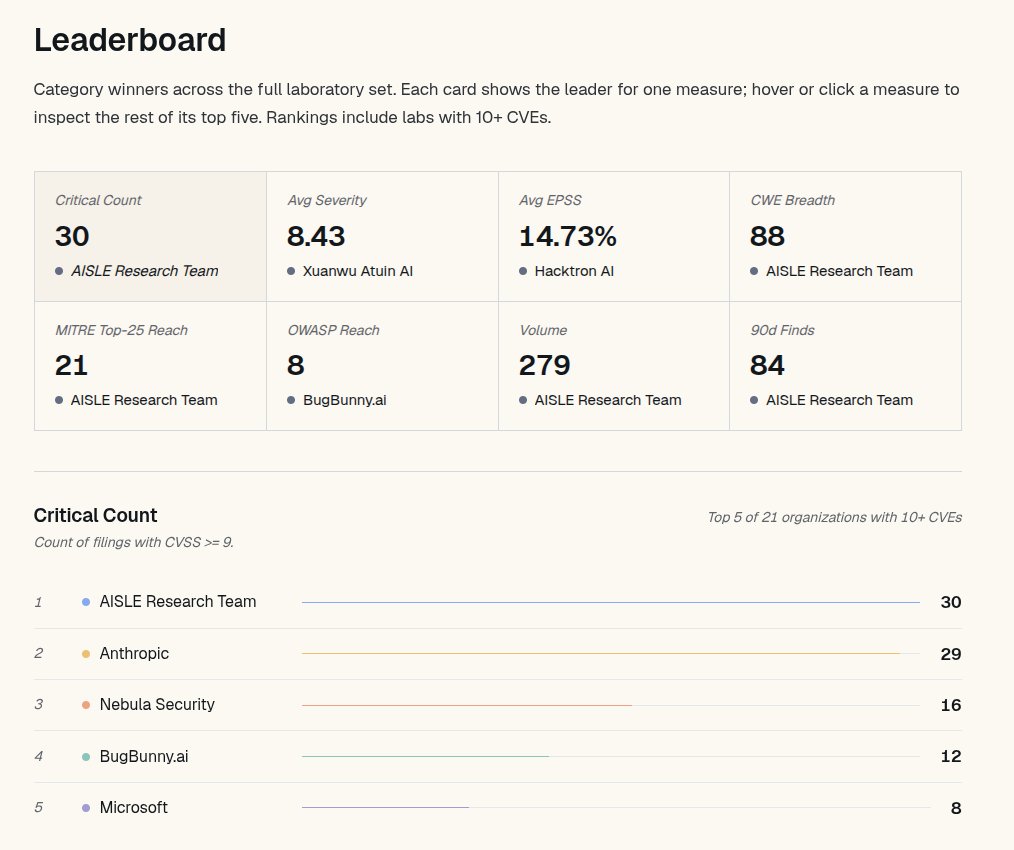The width and height of the screenshot is (1014, 850).
Task: Select the MITRE Top-25 Reach card
Action: 150,365
